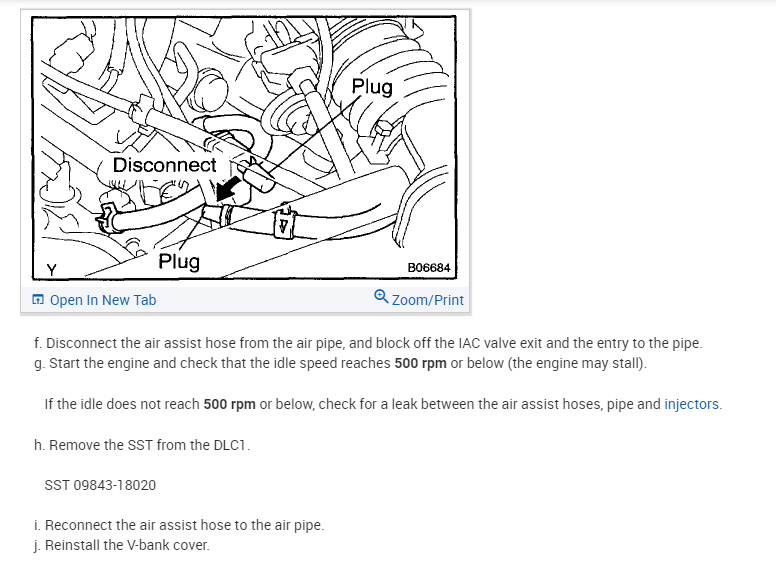Click step i about reconnecting air assist hose

[179, 525]
